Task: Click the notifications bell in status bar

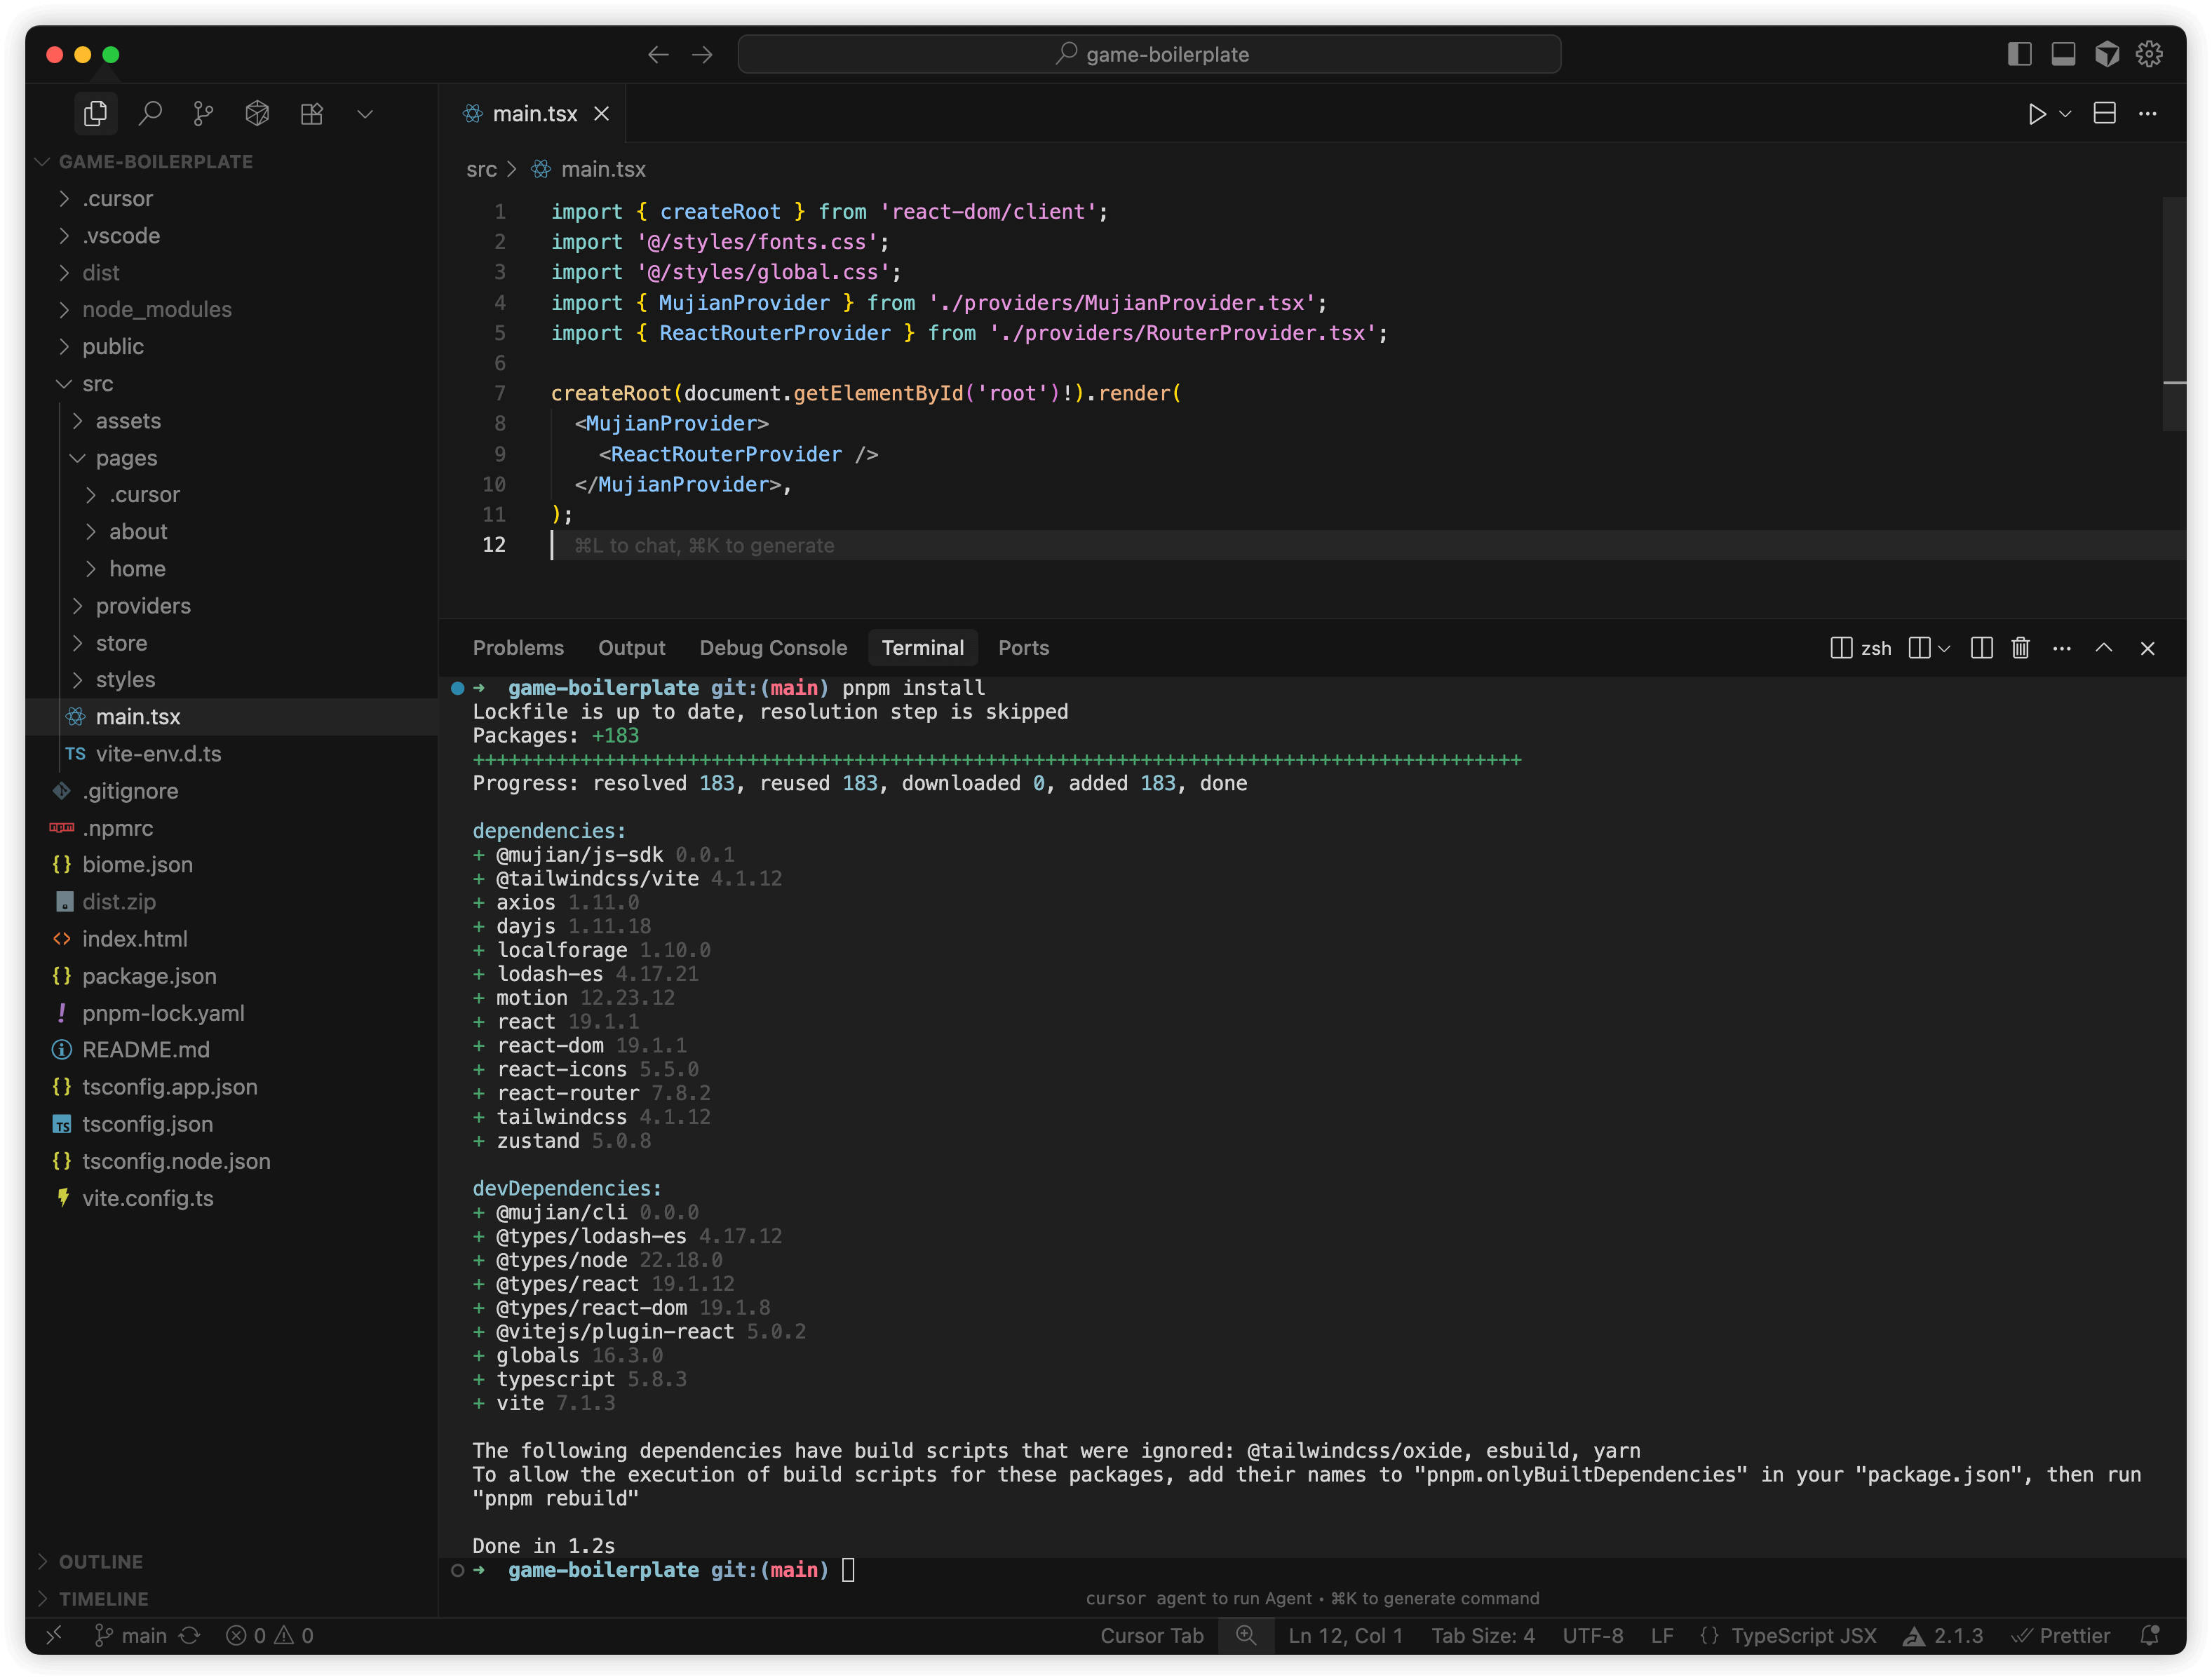Action: click(2149, 1635)
